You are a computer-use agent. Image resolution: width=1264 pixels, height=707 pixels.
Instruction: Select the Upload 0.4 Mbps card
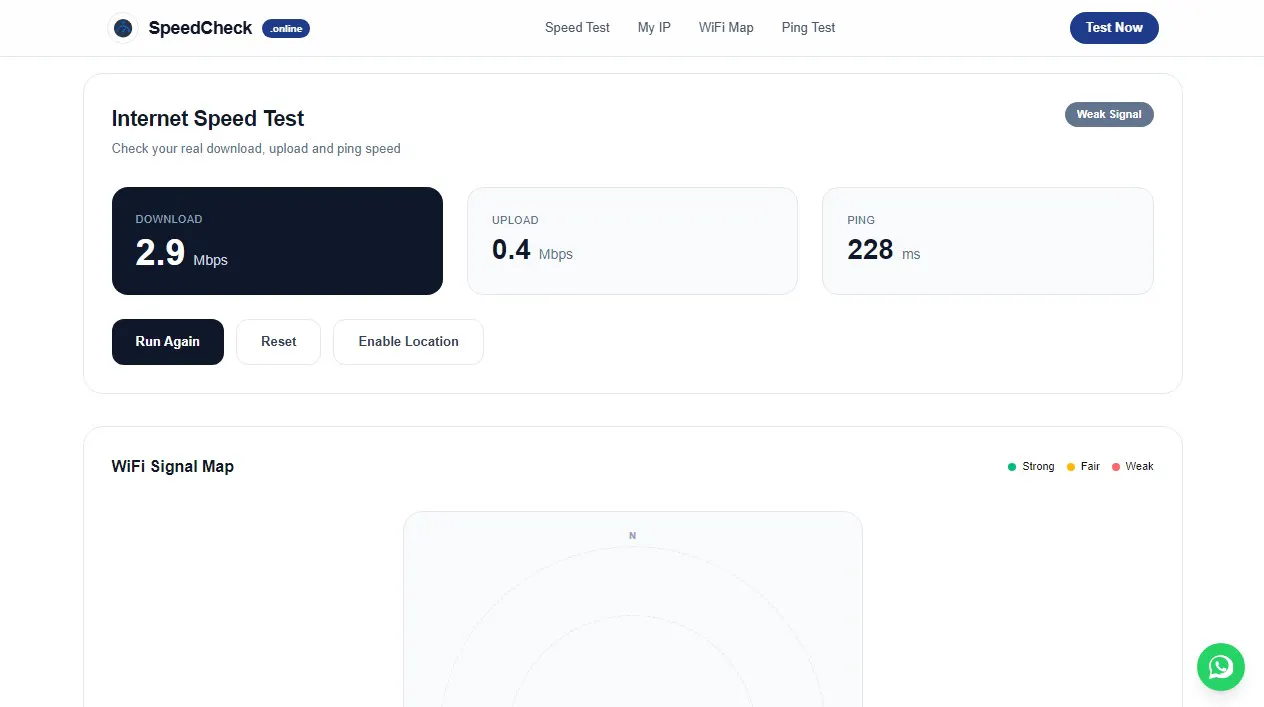click(x=632, y=241)
